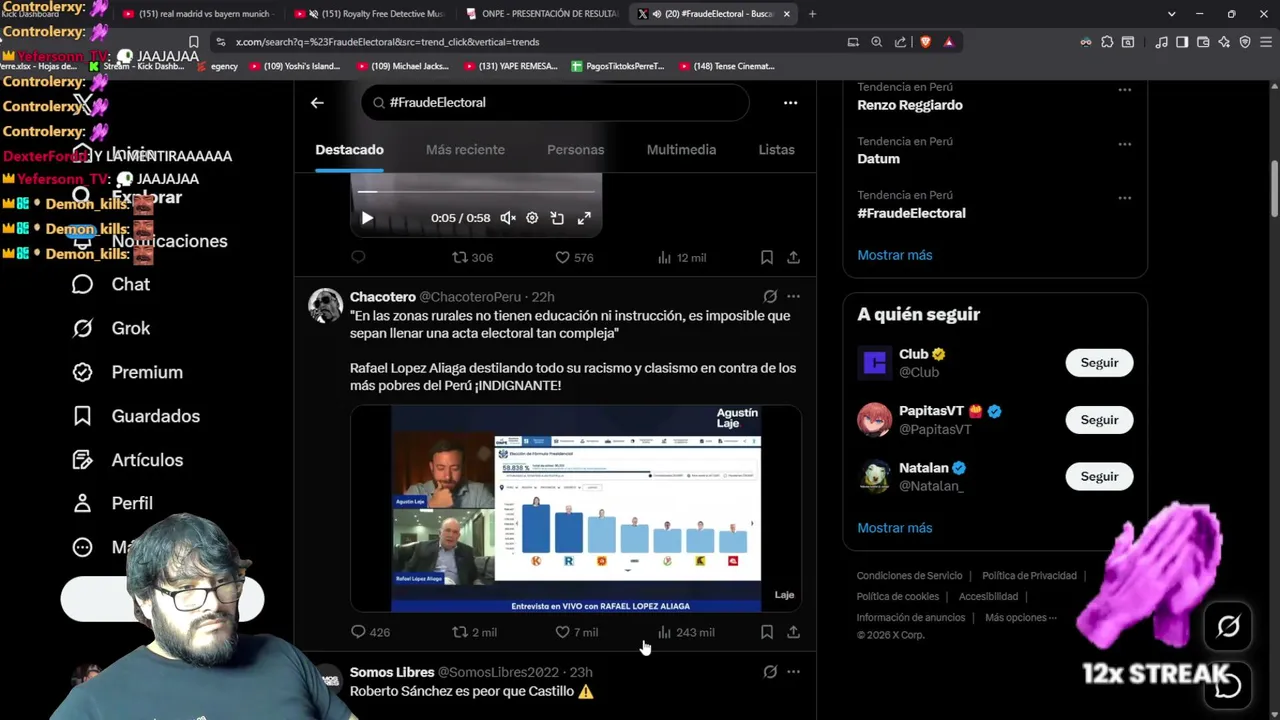Click the video progress bar
This screenshot has height=720, width=1280.
[x=476, y=191]
